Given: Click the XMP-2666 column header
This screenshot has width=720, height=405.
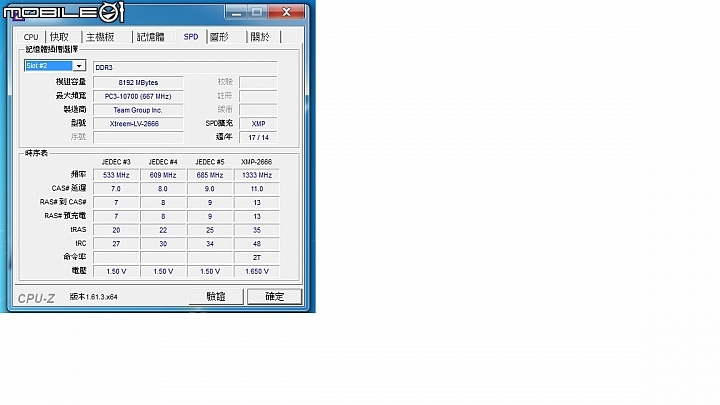Looking at the screenshot, I should [x=257, y=162].
